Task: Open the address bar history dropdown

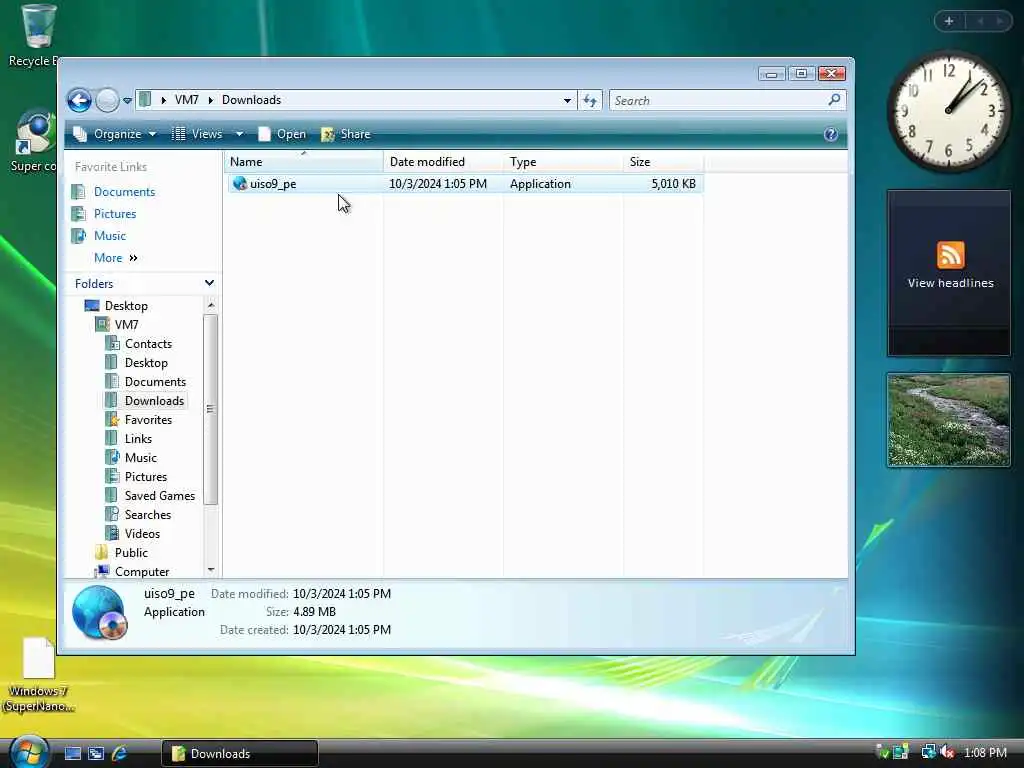Action: (567, 101)
